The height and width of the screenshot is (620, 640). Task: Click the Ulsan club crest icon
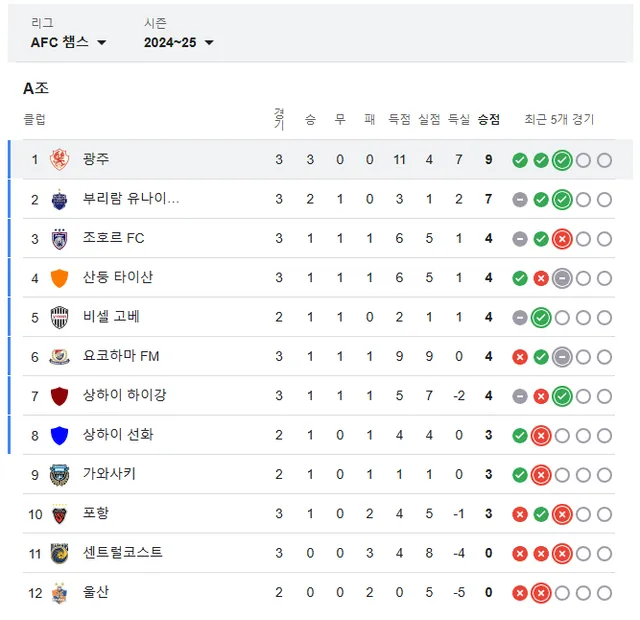[x=60, y=592]
